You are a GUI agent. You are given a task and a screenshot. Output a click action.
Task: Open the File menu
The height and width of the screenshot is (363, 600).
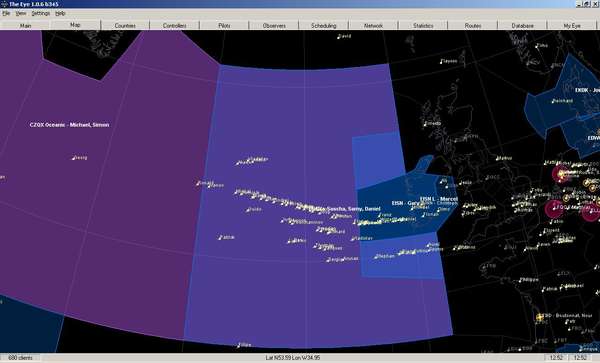pyautogui.click(x=6, y=13)
